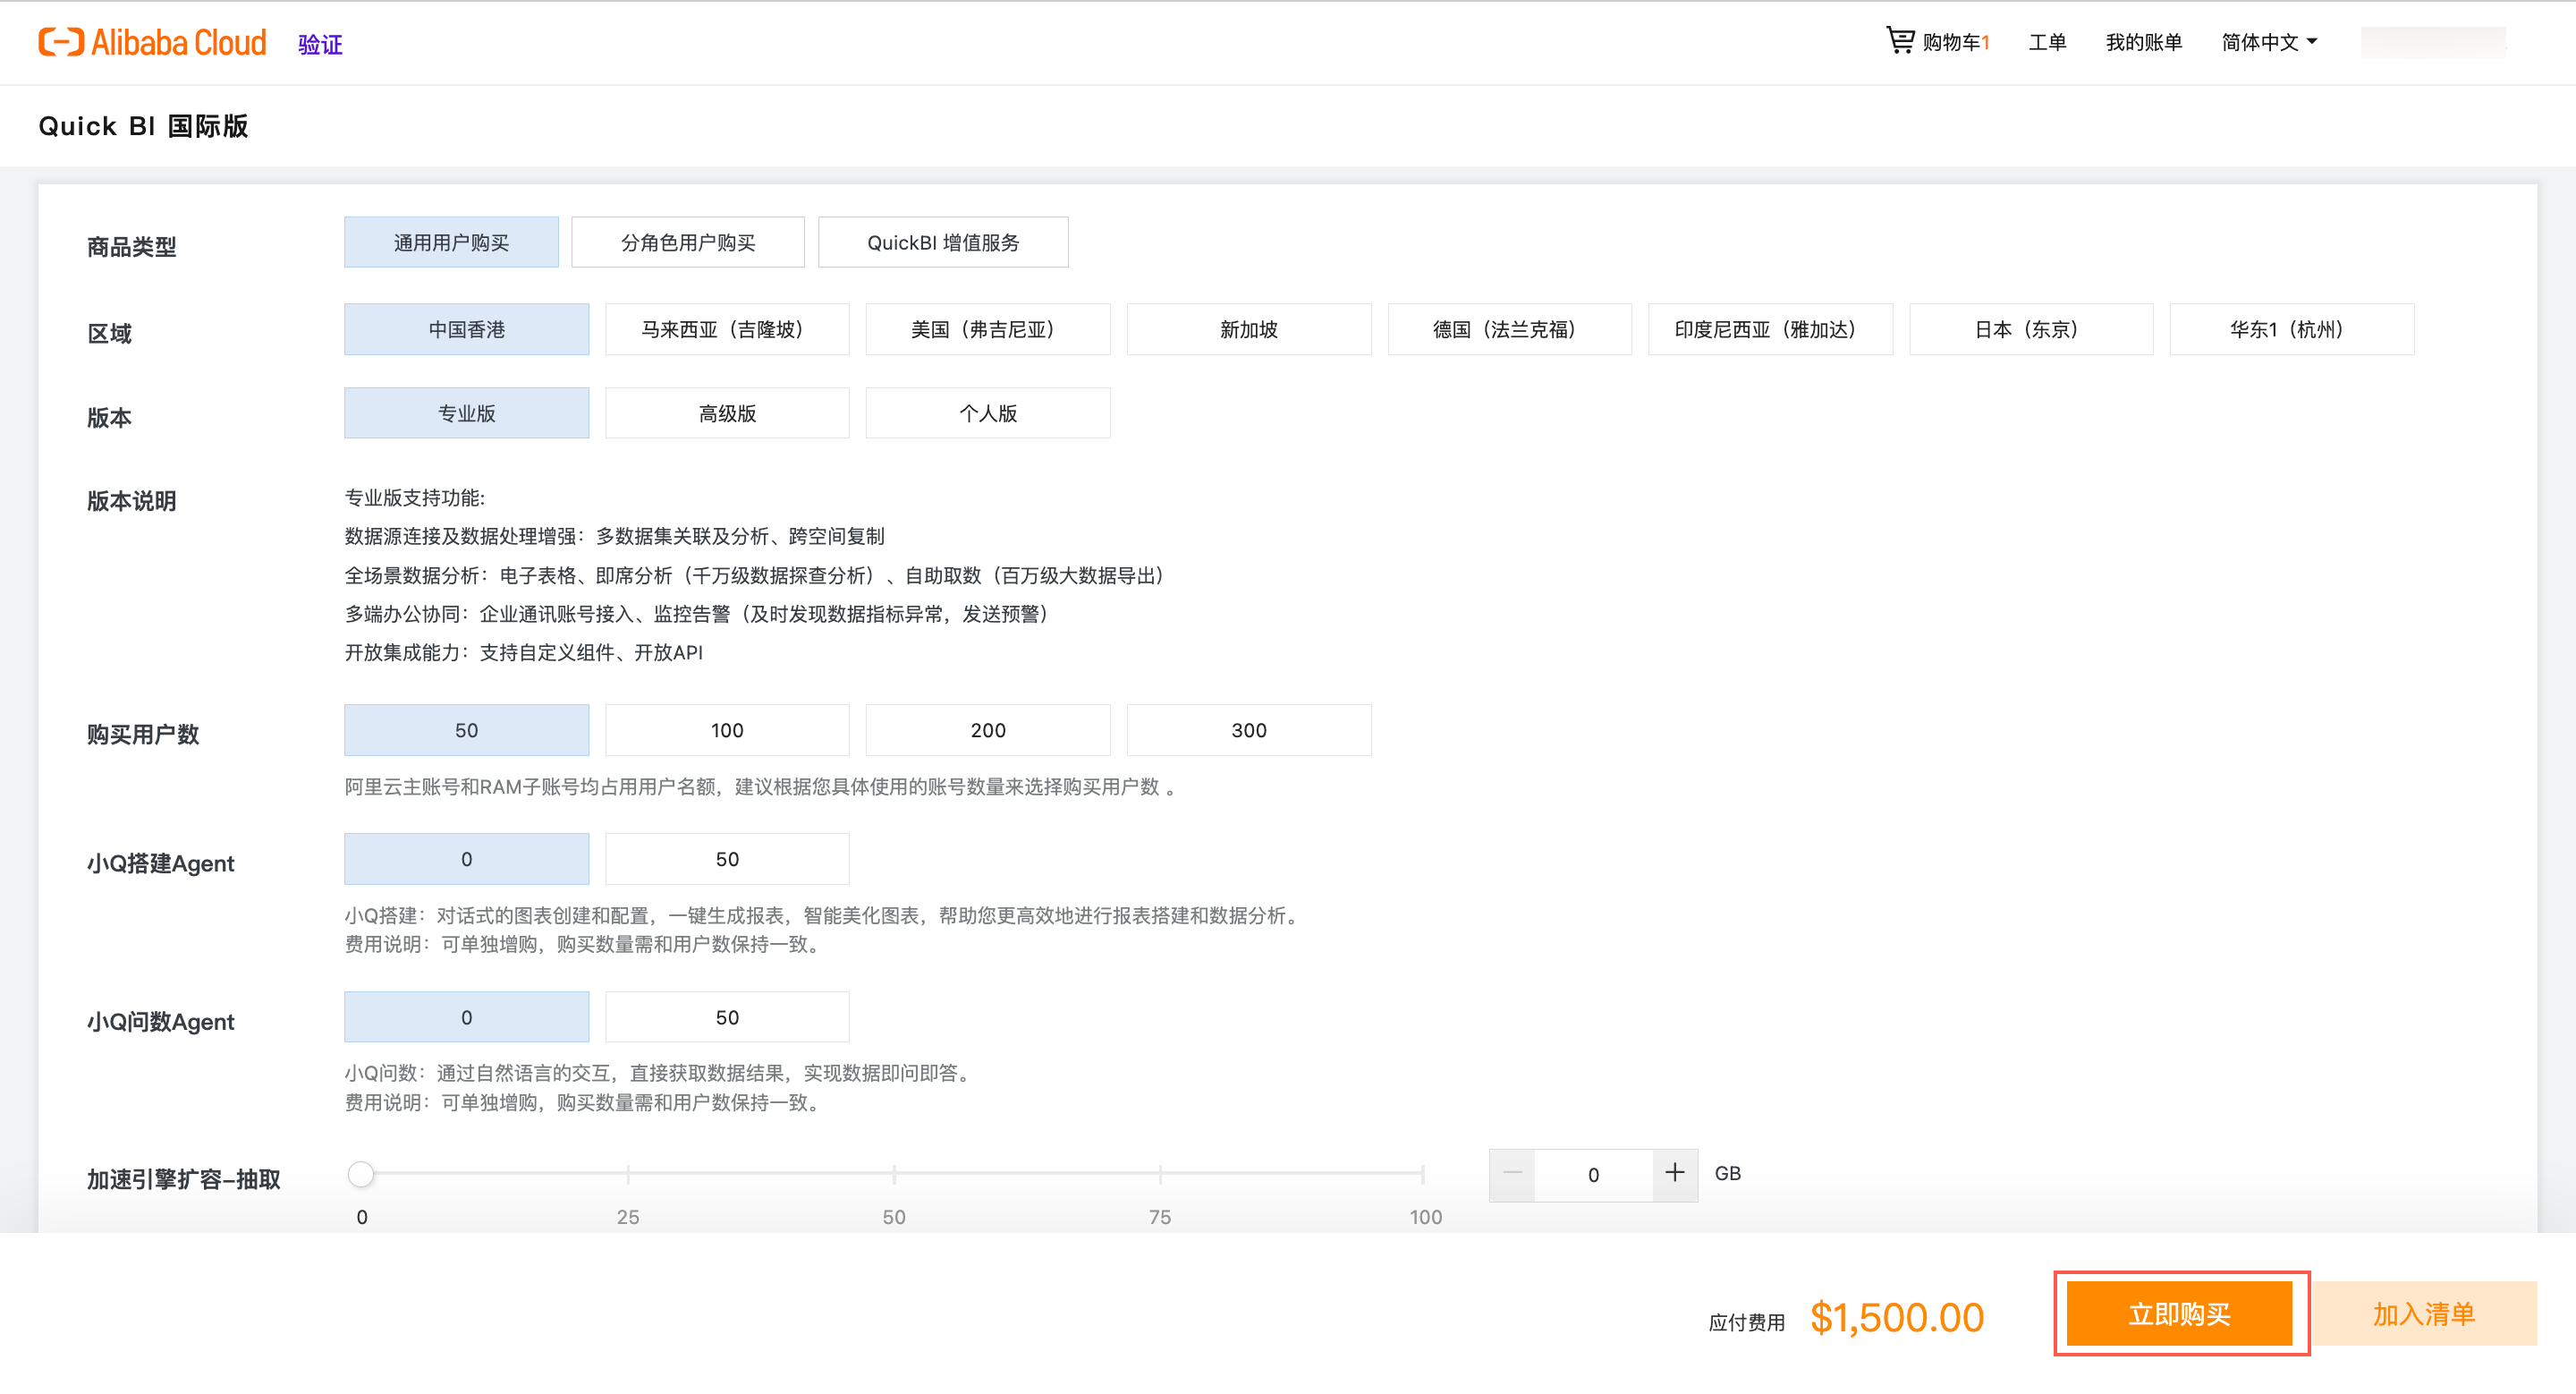This screenshot has height=1394, width=2576.
Task: Expand the 简体中文 language dropdown
Action: (2268, 42)
